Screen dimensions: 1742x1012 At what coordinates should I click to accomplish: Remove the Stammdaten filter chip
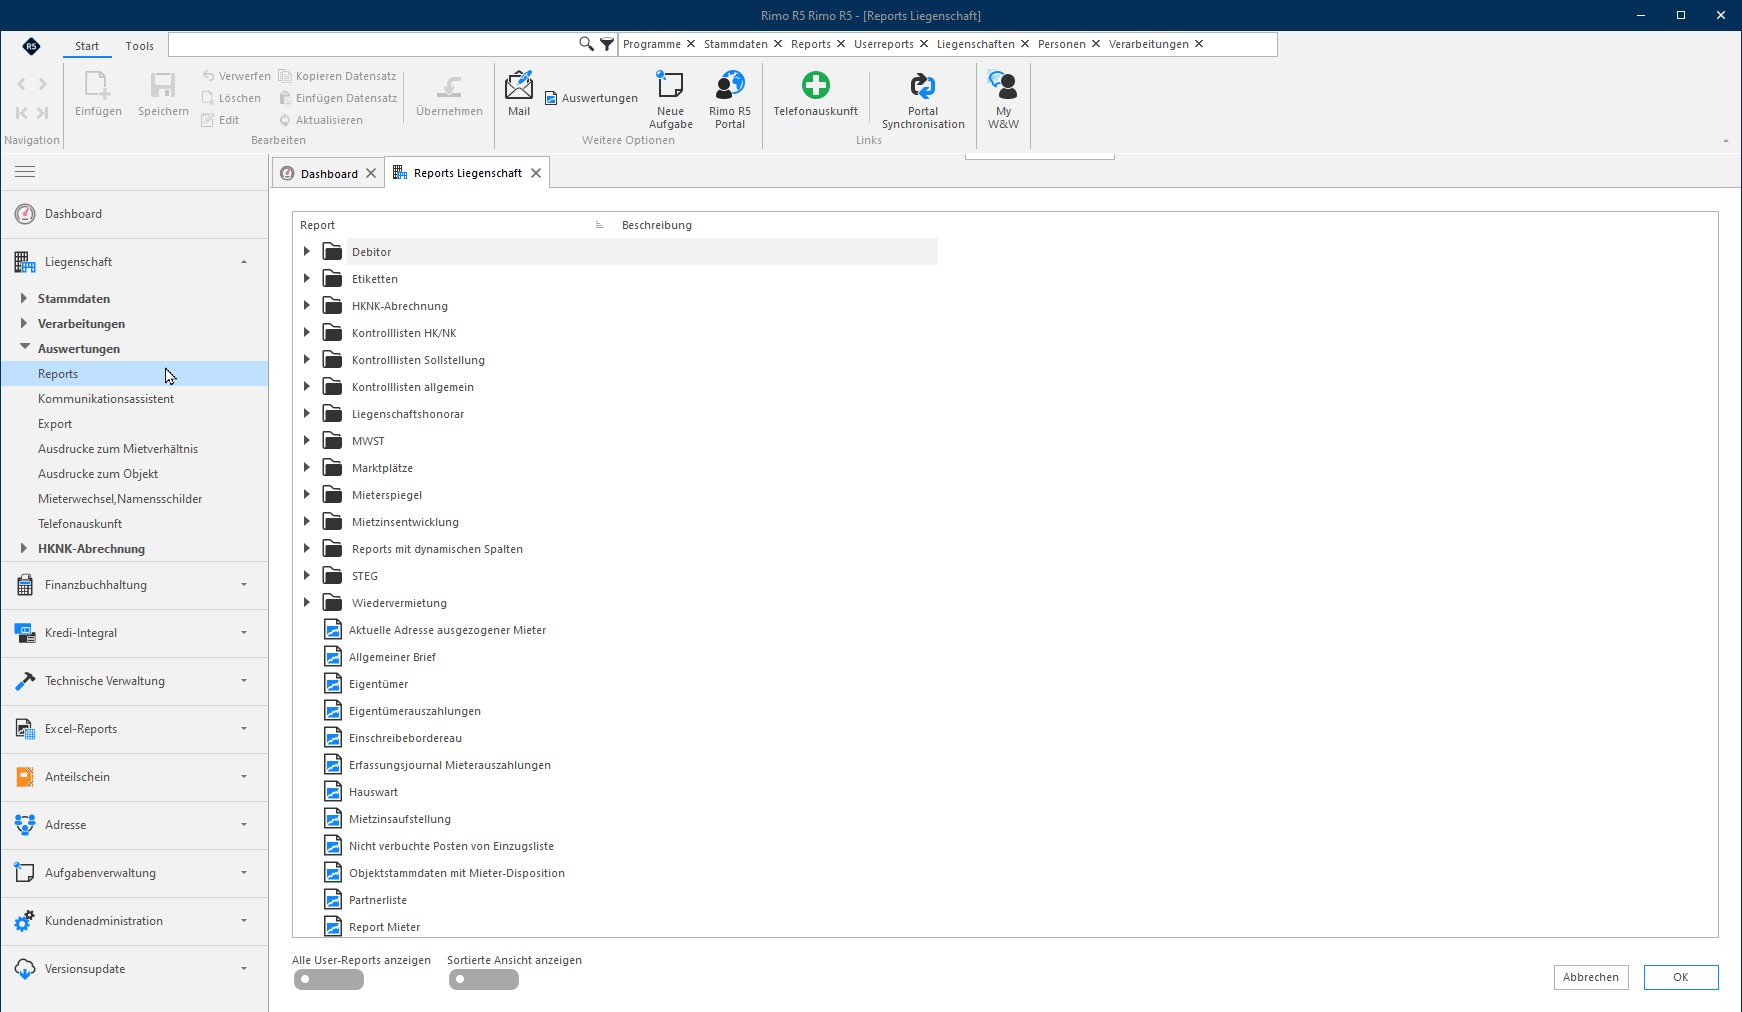(x=778, y=44)
